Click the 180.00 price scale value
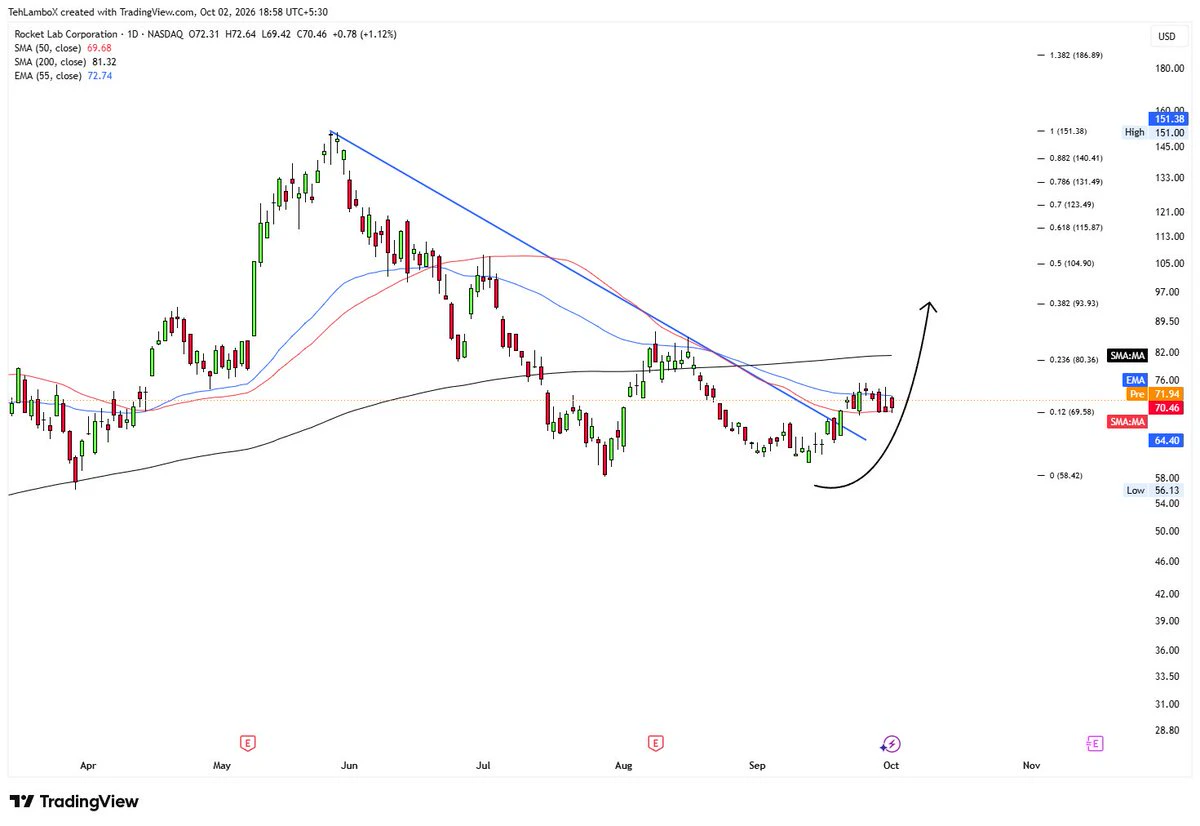This screenshot has width=1200, height=826. click(1169, 69)
